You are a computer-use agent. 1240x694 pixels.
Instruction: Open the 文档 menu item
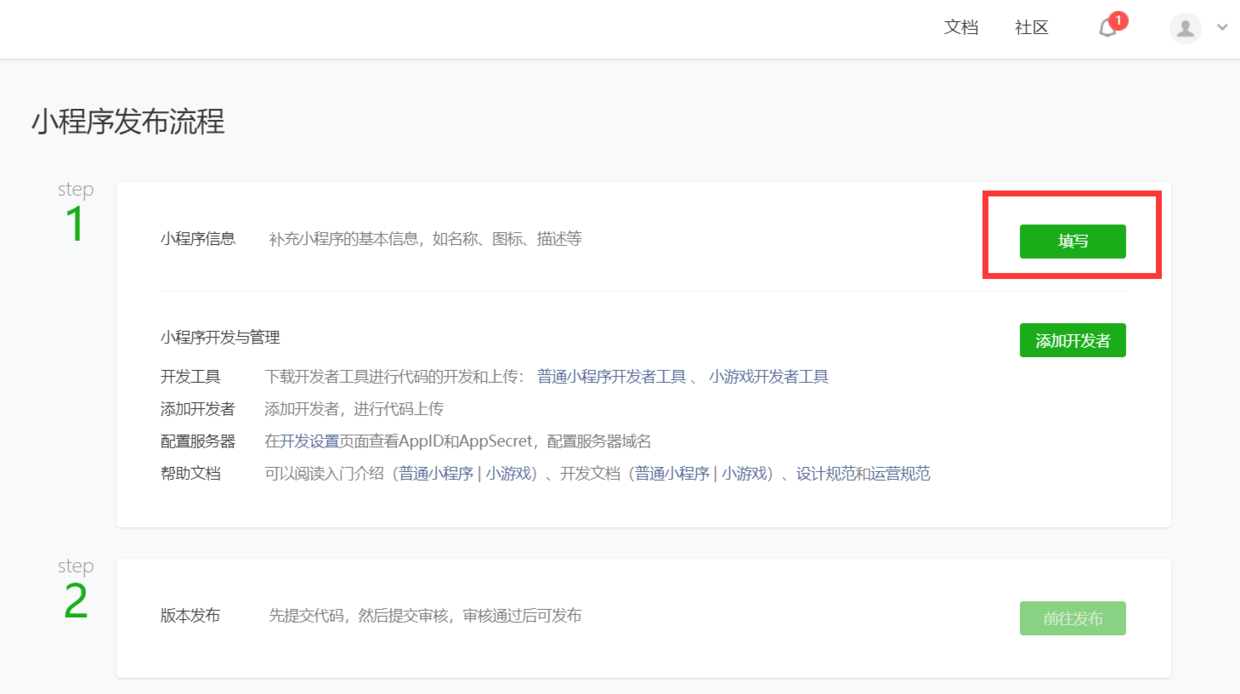[x=961, y=28]
